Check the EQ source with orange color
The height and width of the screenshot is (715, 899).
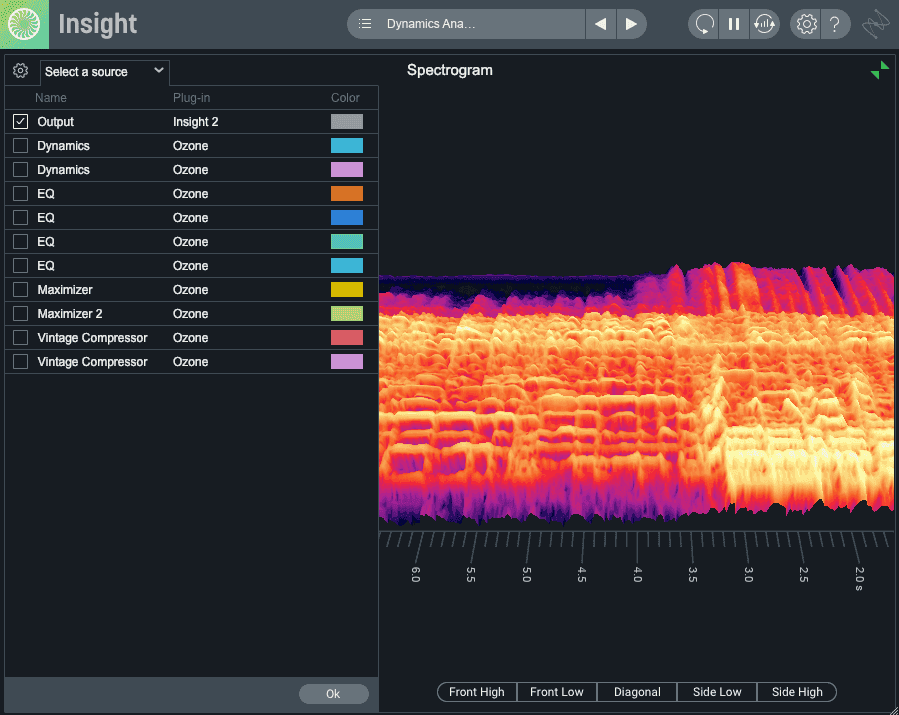click(21, 194)
